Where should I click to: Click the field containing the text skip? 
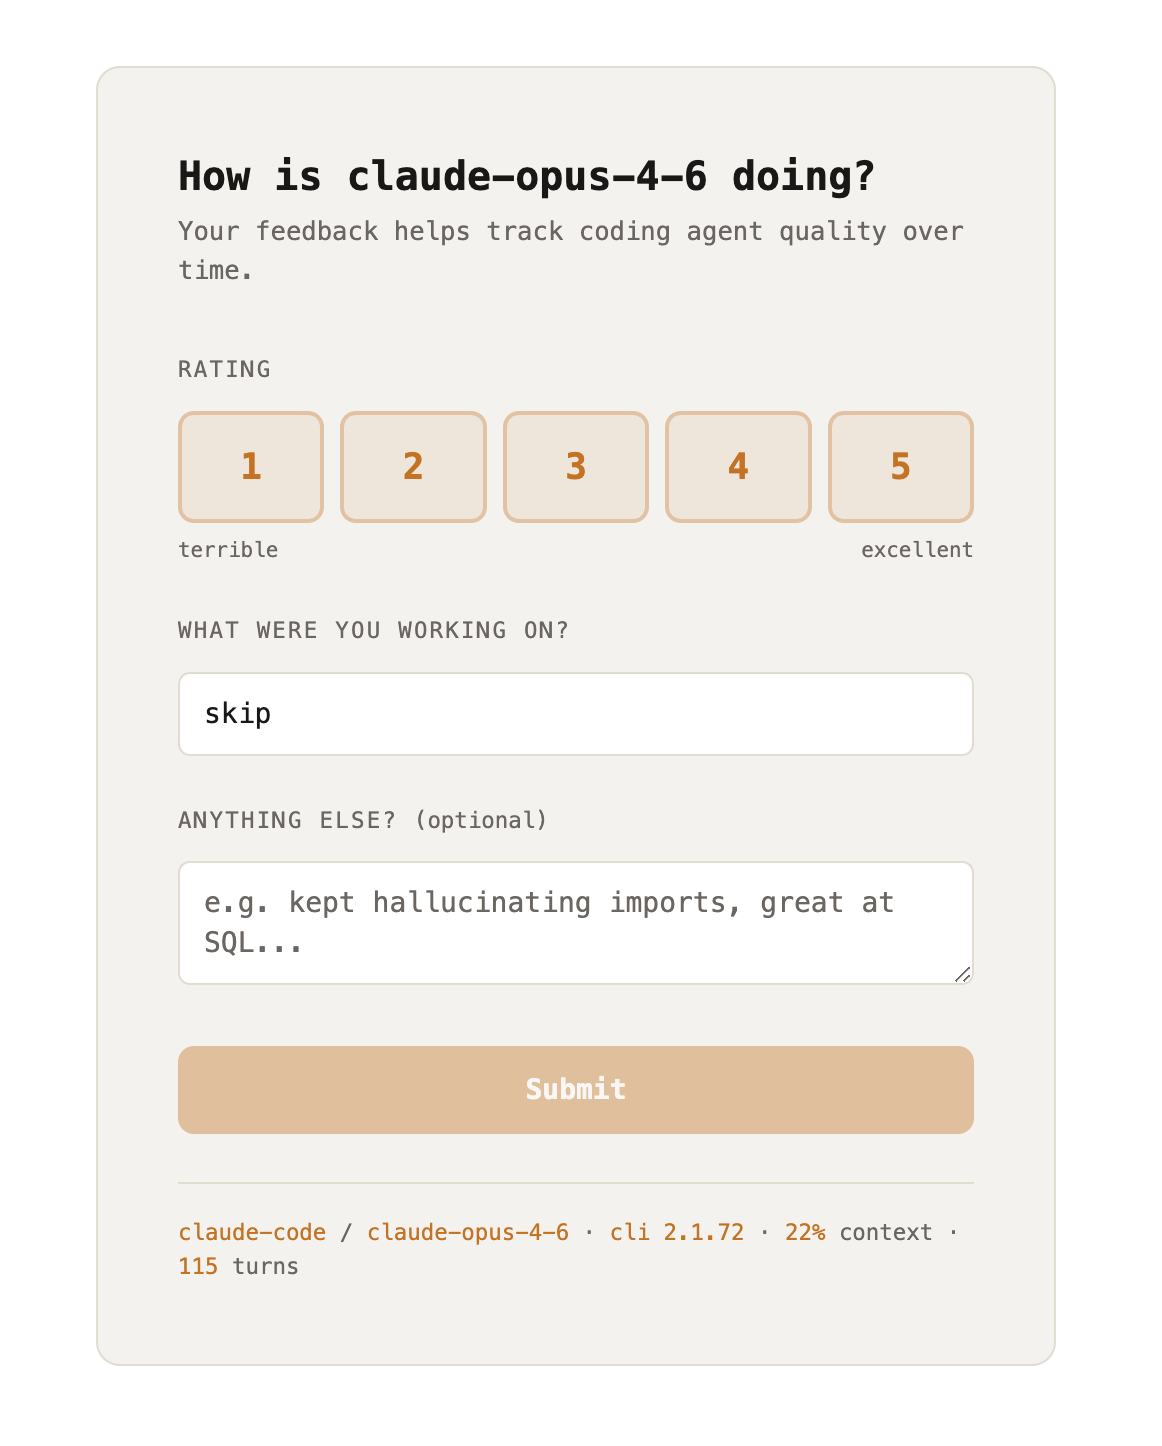point(575,713)
